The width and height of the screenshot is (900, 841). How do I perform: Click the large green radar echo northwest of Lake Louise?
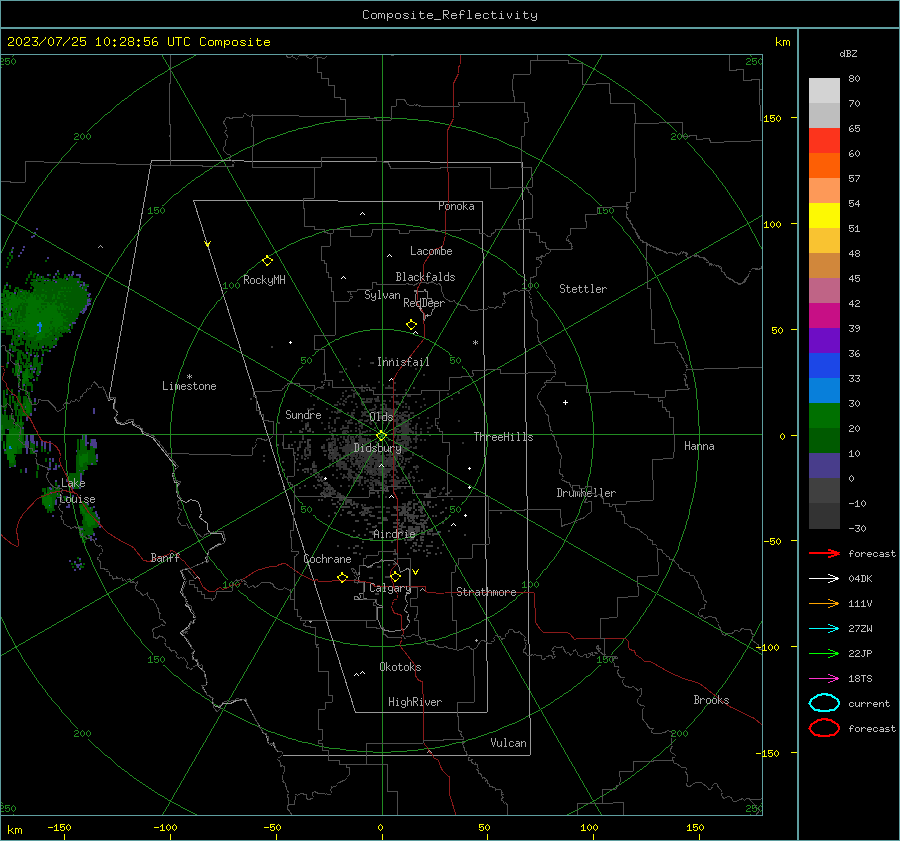coord(43,310)
